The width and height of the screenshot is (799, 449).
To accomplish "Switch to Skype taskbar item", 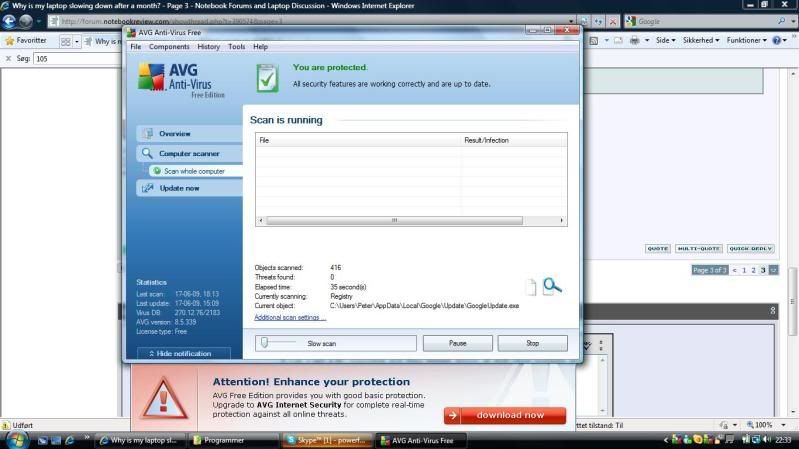I will [x=327, y=440].
